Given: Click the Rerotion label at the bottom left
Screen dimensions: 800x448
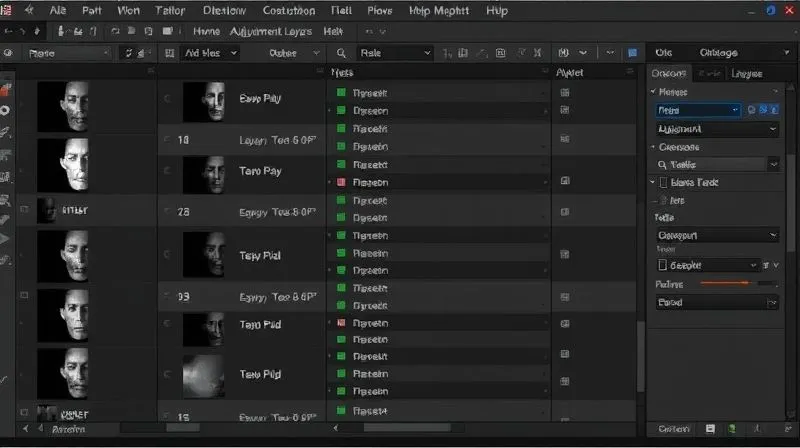Looking at the screenshot, I should coord(68,430).
